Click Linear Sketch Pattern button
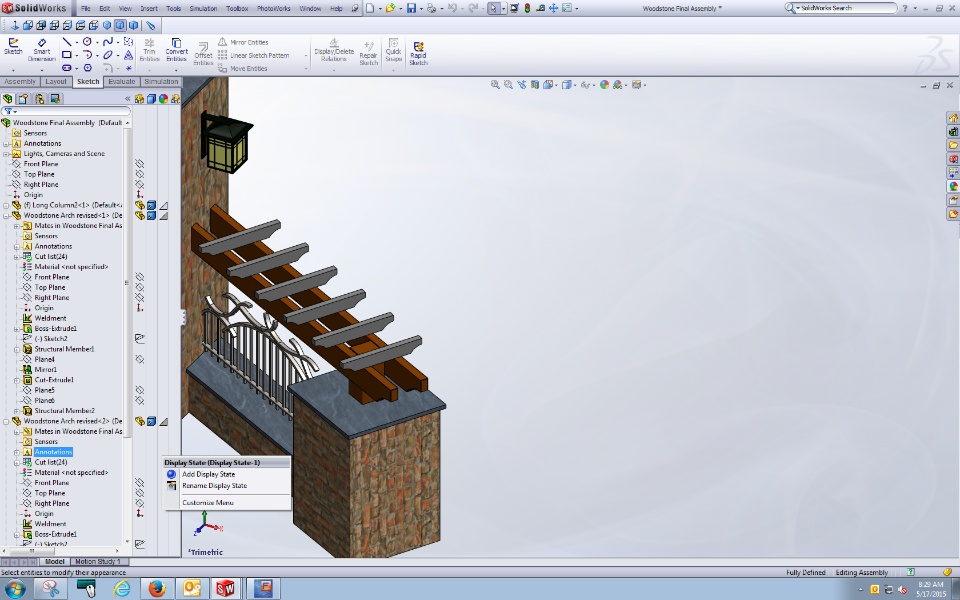Image resolution: width=960 pixels, height=600 pixels. (253, 56)
